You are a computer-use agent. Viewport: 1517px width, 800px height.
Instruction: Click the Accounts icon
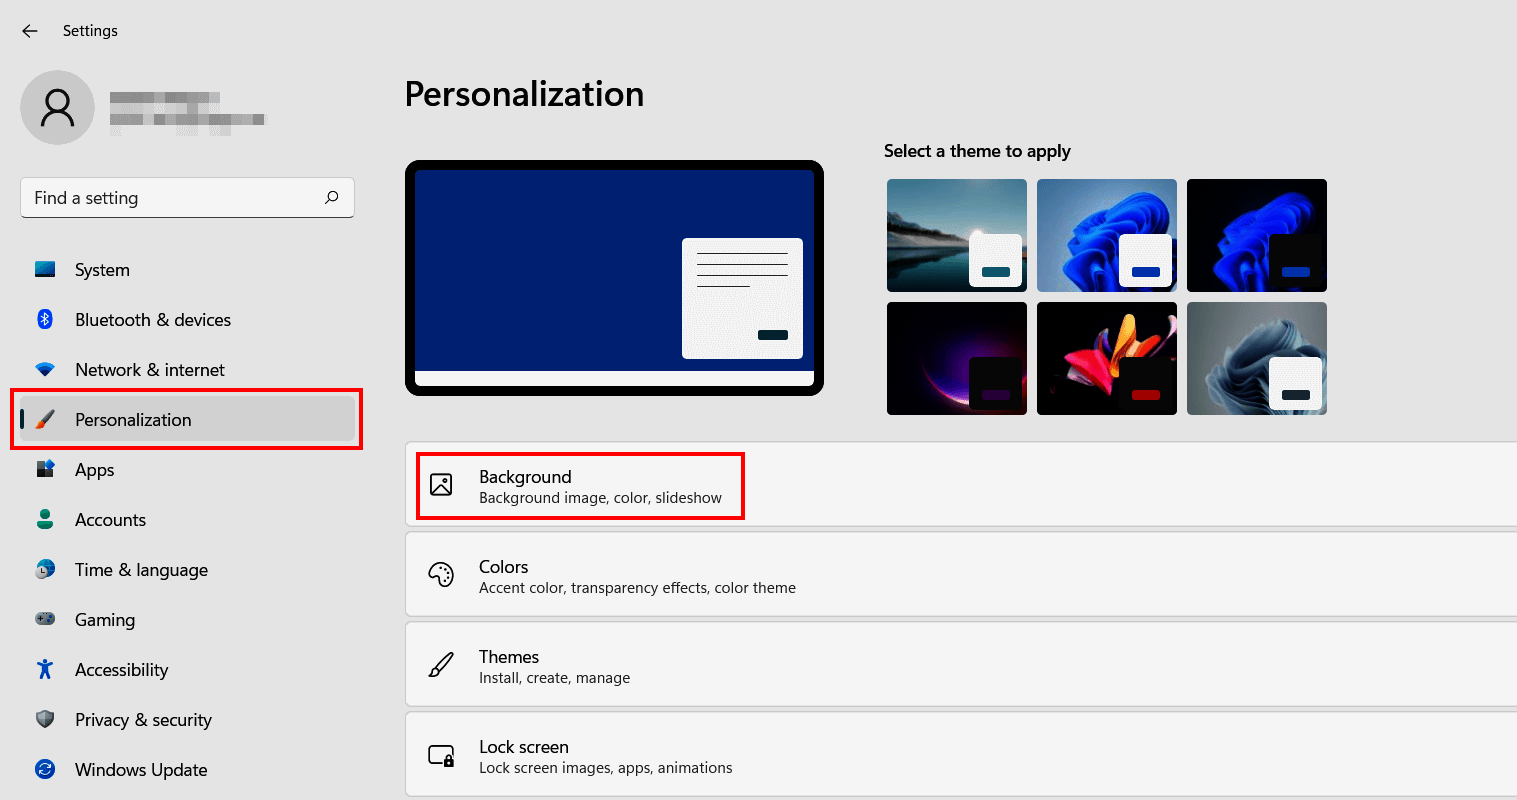[x=45, y=519]
